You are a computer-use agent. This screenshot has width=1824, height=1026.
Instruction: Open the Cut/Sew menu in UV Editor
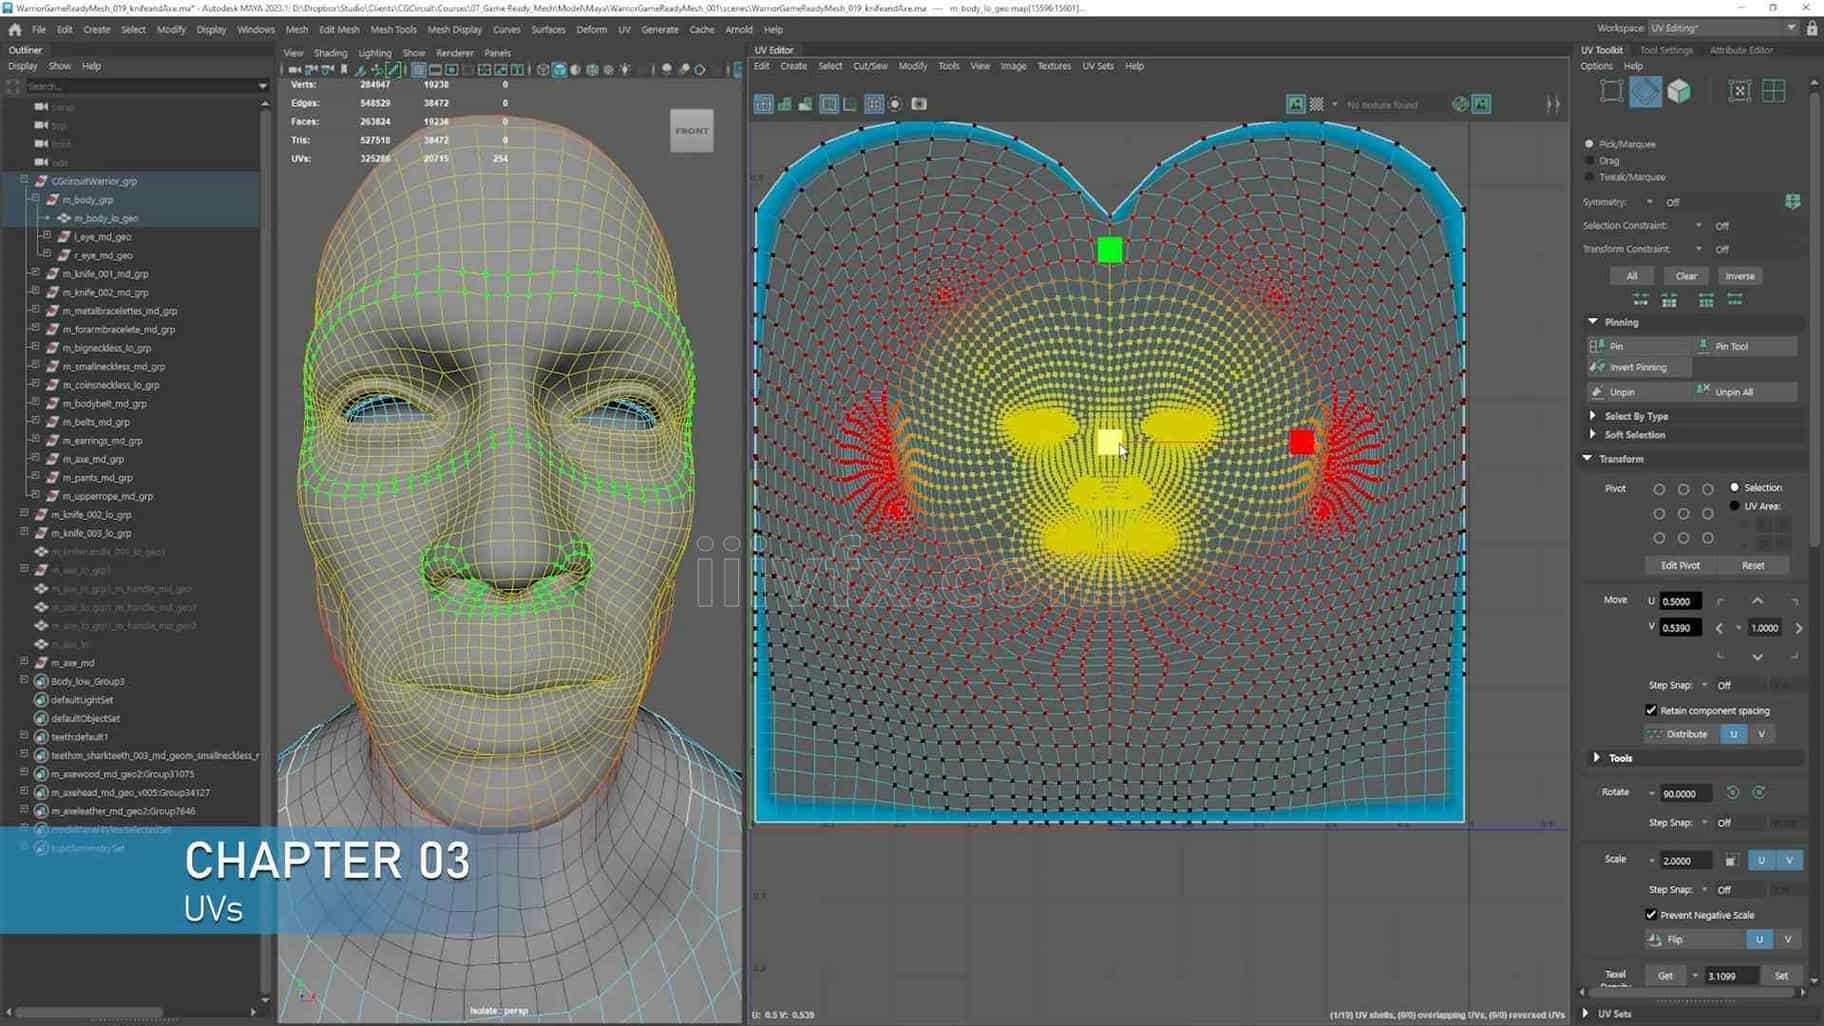coord(870,66)
